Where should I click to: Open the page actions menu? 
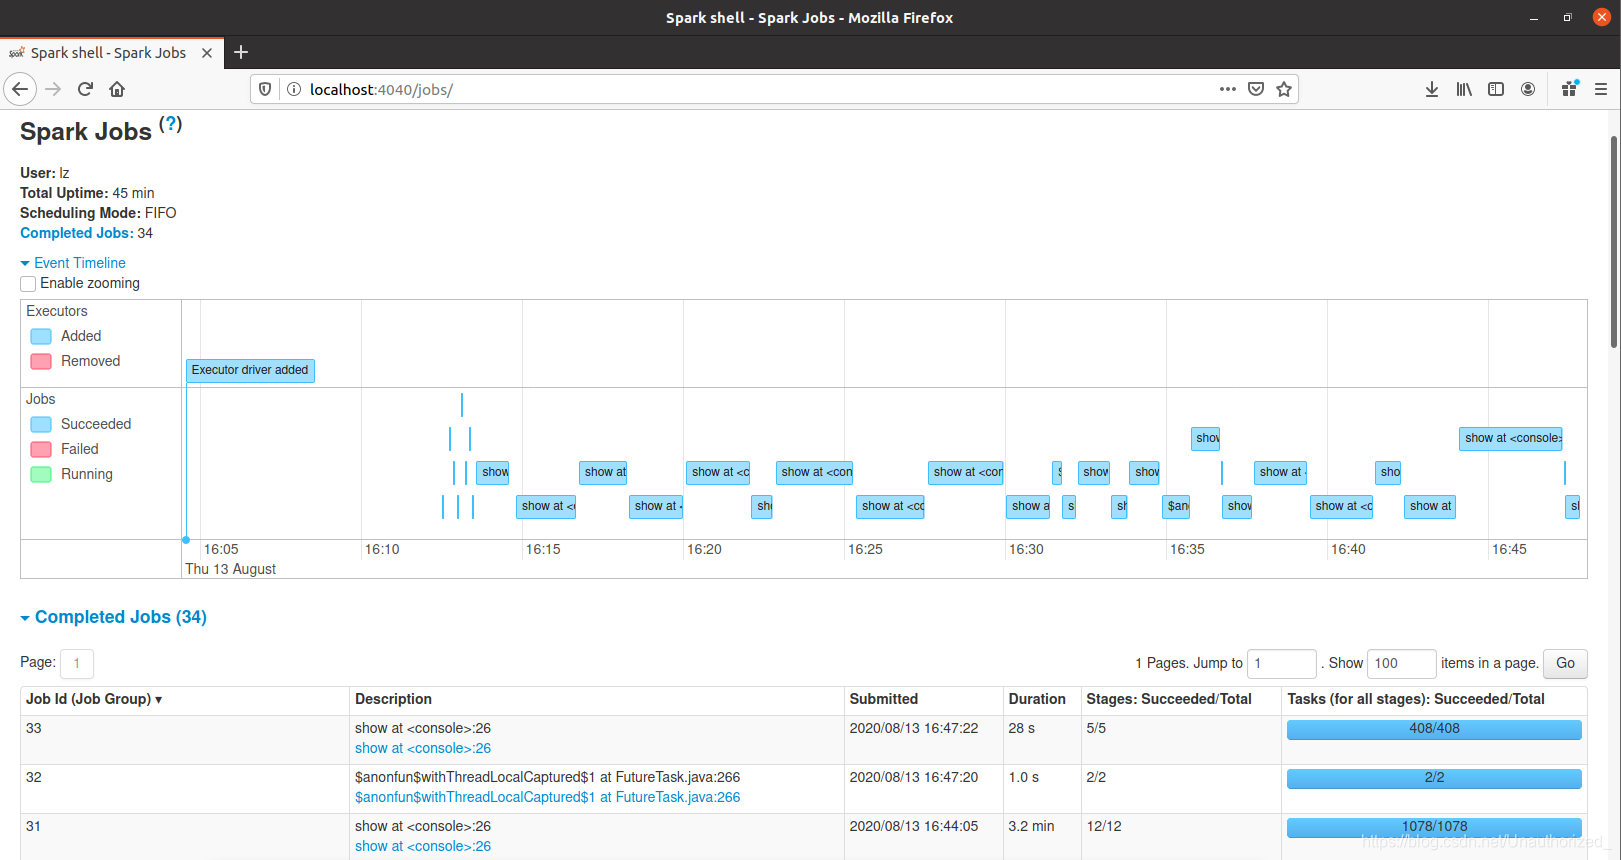pos(1228,89)
